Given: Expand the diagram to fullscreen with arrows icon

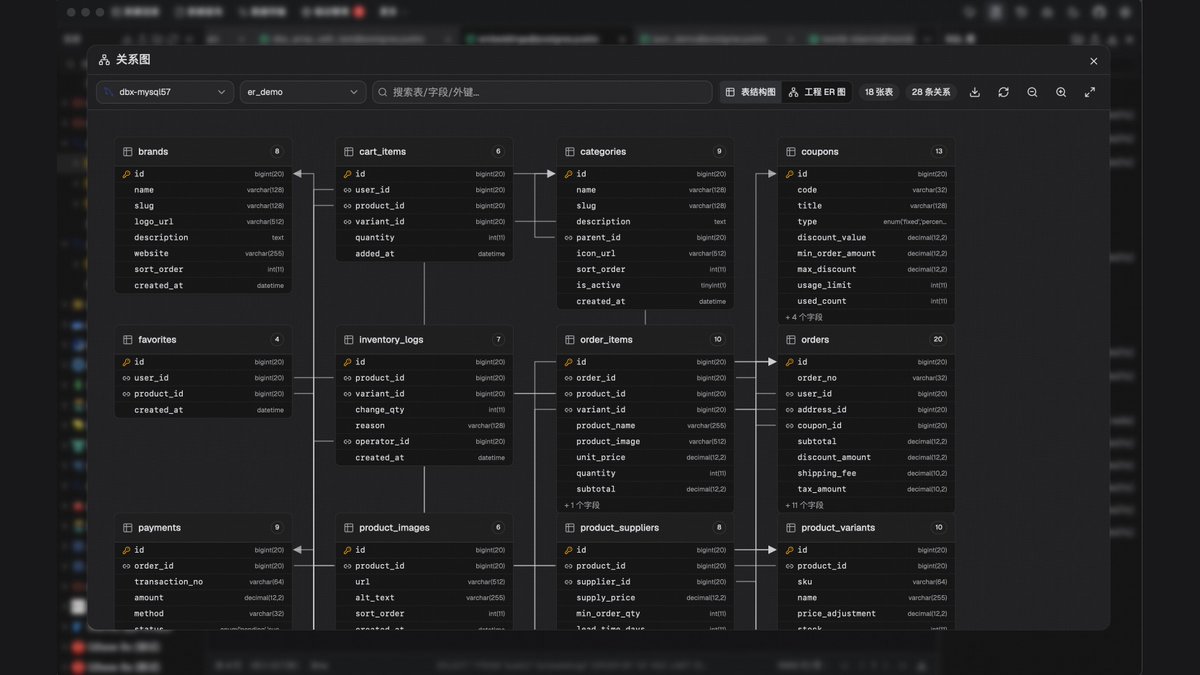Looking at the screenshot, I should [1090, 92].
